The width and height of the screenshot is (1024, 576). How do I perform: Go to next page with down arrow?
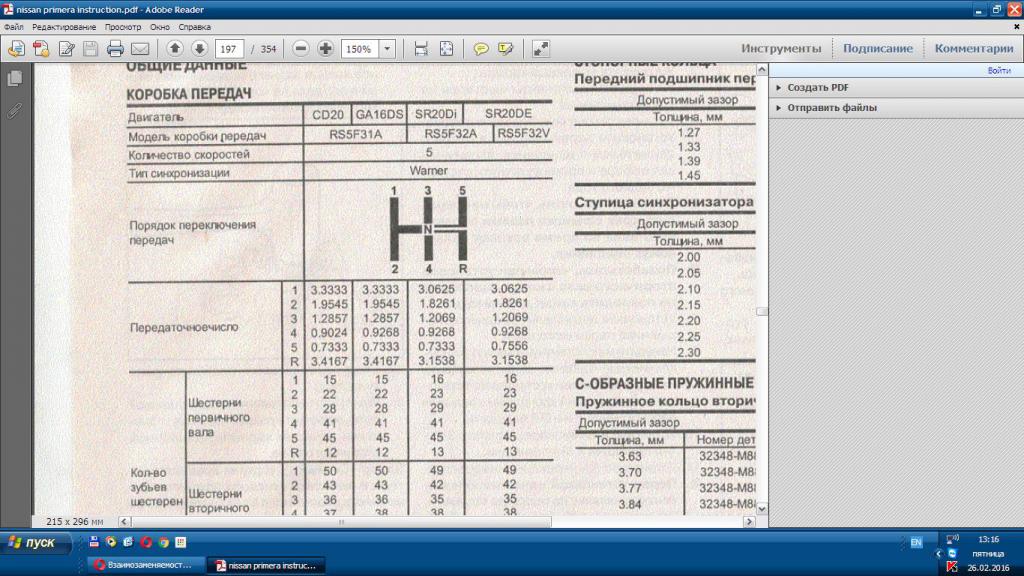[x=199, y=48]
